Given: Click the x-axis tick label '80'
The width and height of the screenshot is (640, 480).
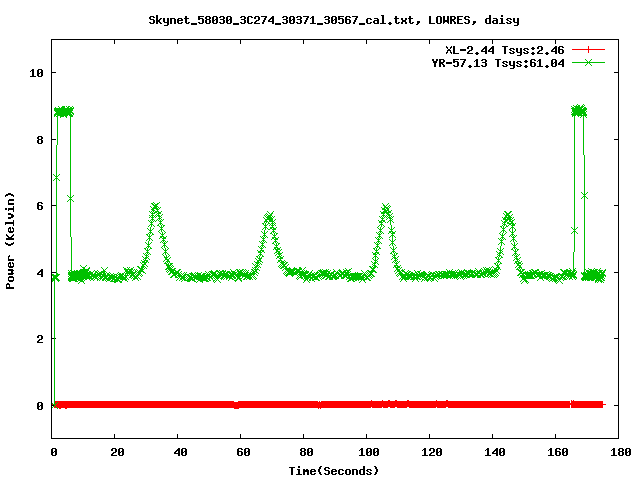Looking at the screenshot, I should click(x=306, y=452).
